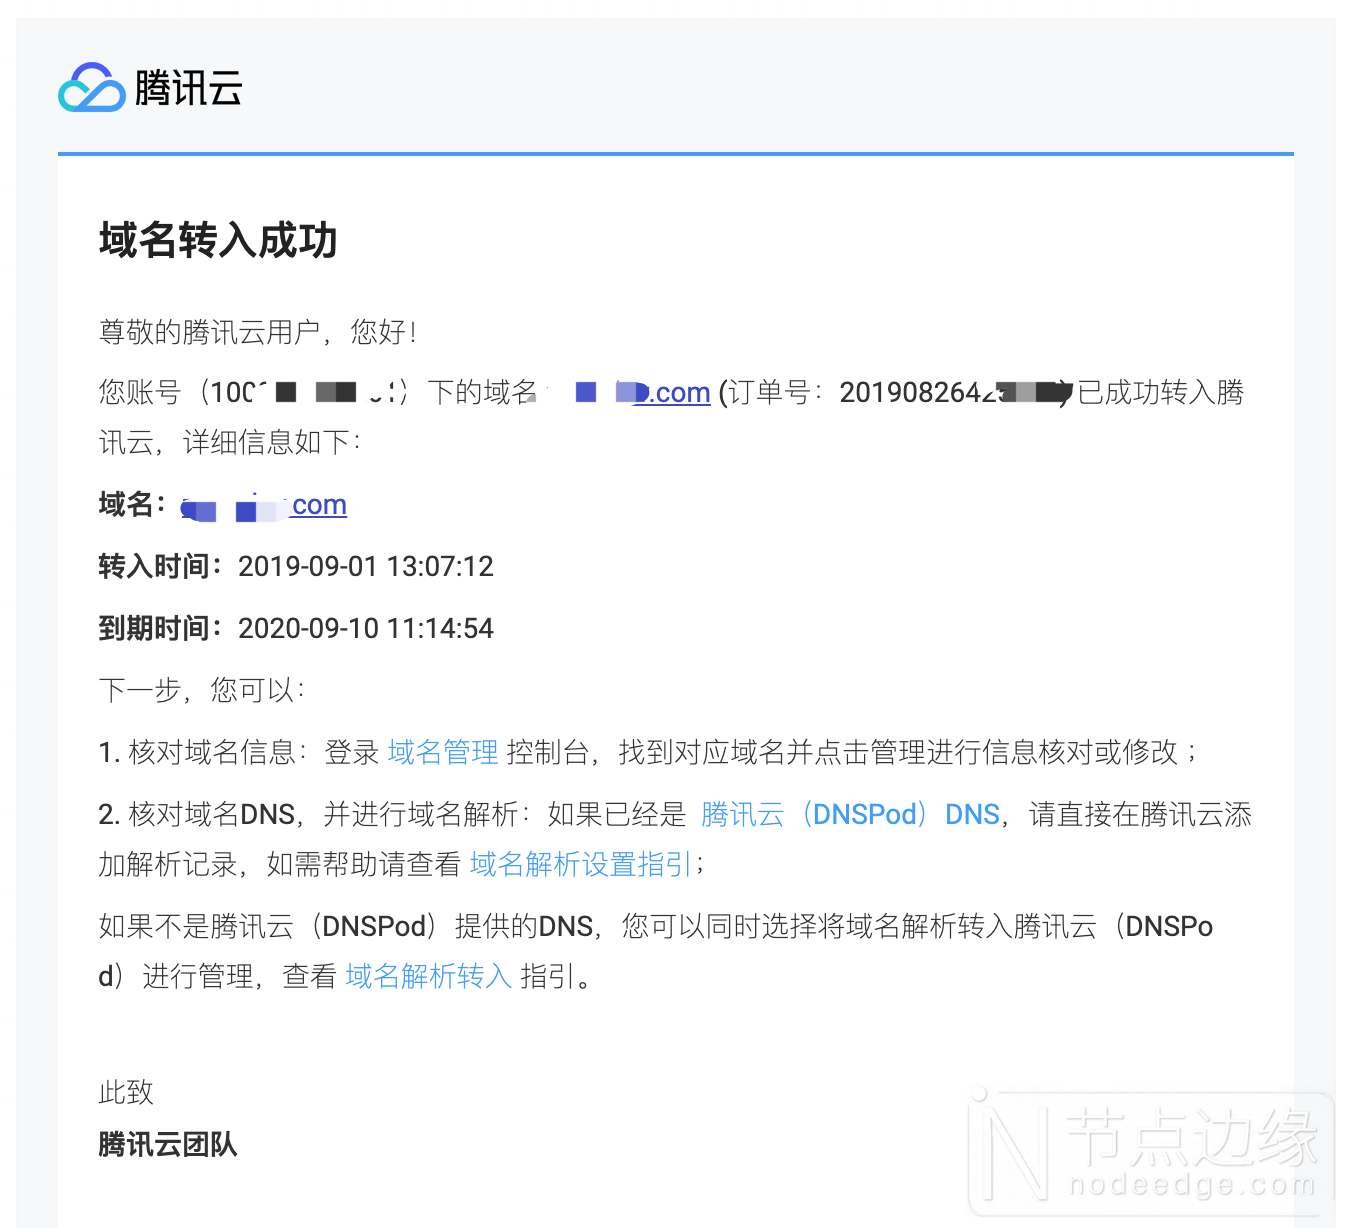Open the 域名解析转入 guide link
Screen dimensions: 1346x1228
pos(429,976)
